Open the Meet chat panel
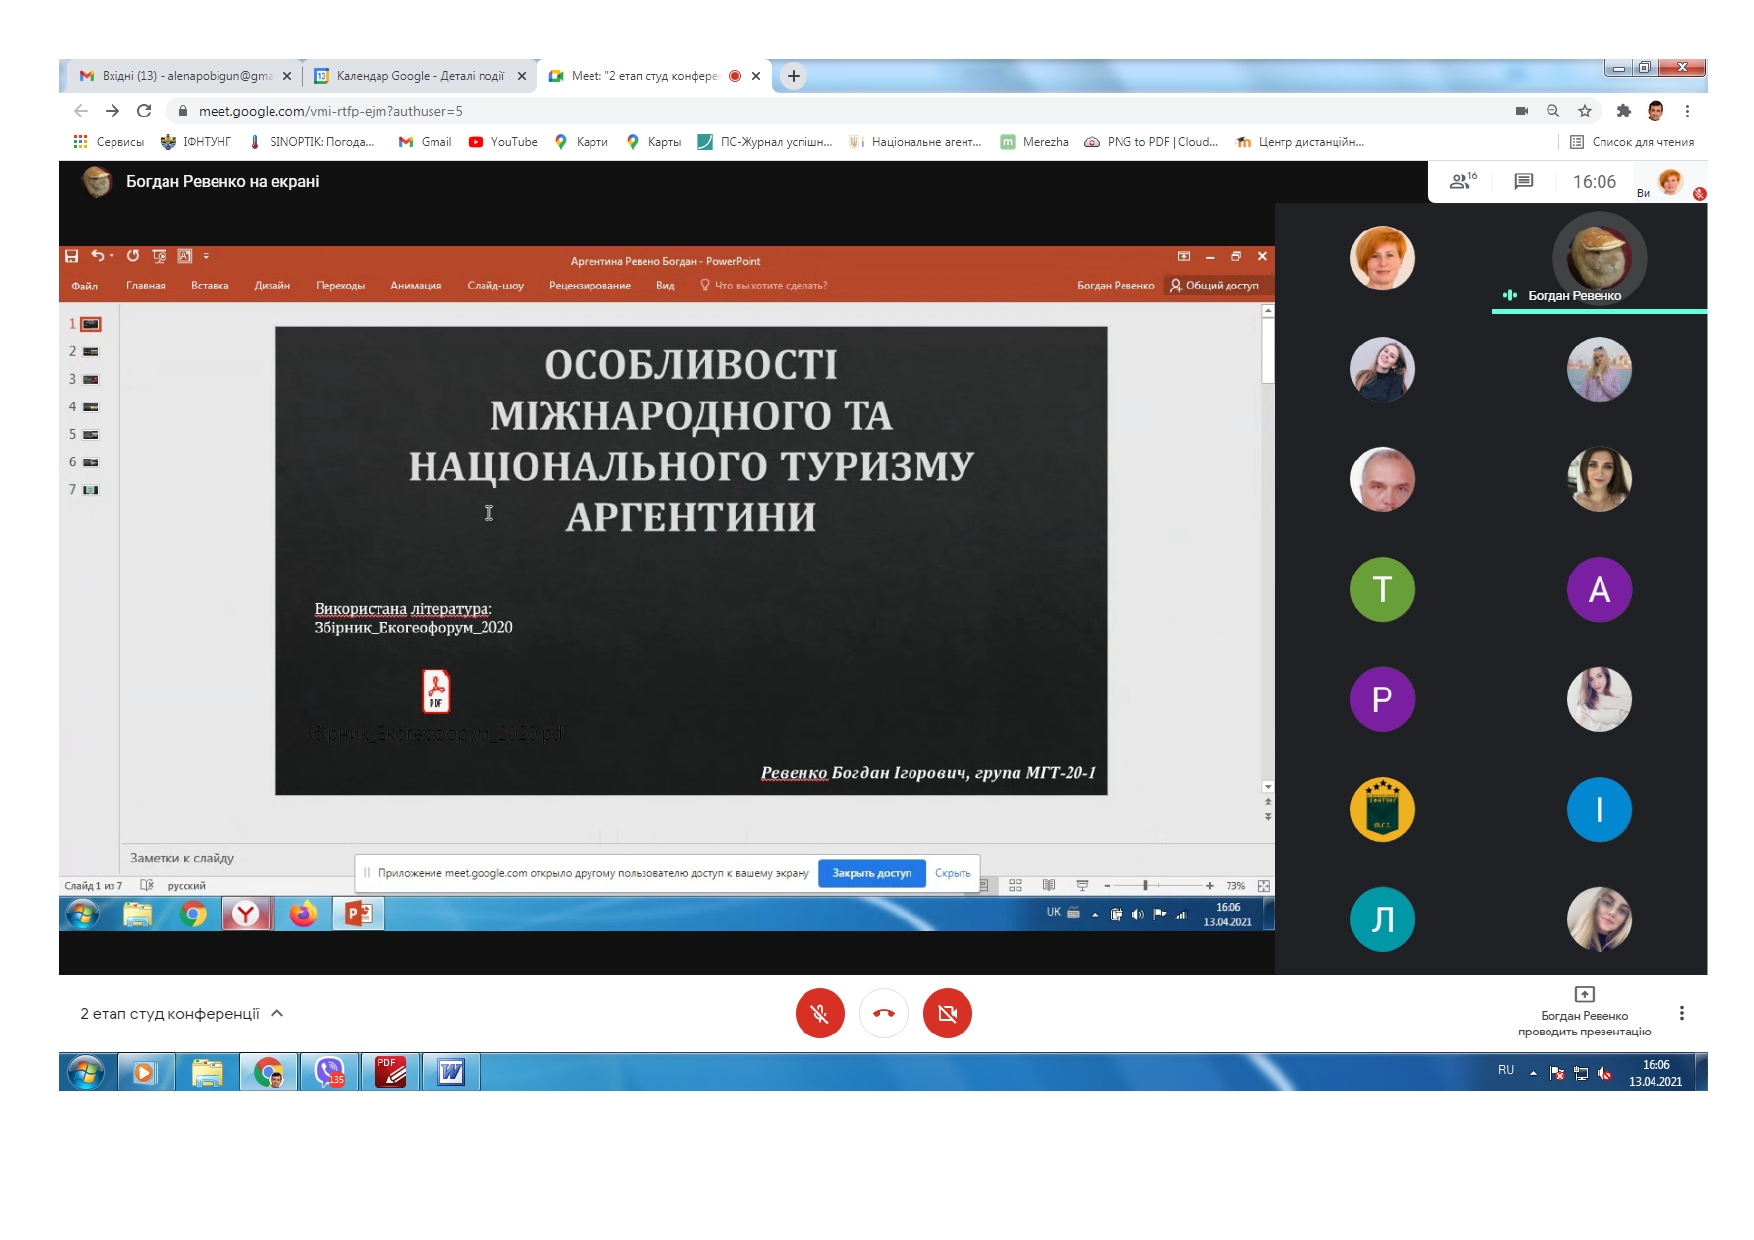Viewport: 1754px width, 1240px height. click(1523, 181)
